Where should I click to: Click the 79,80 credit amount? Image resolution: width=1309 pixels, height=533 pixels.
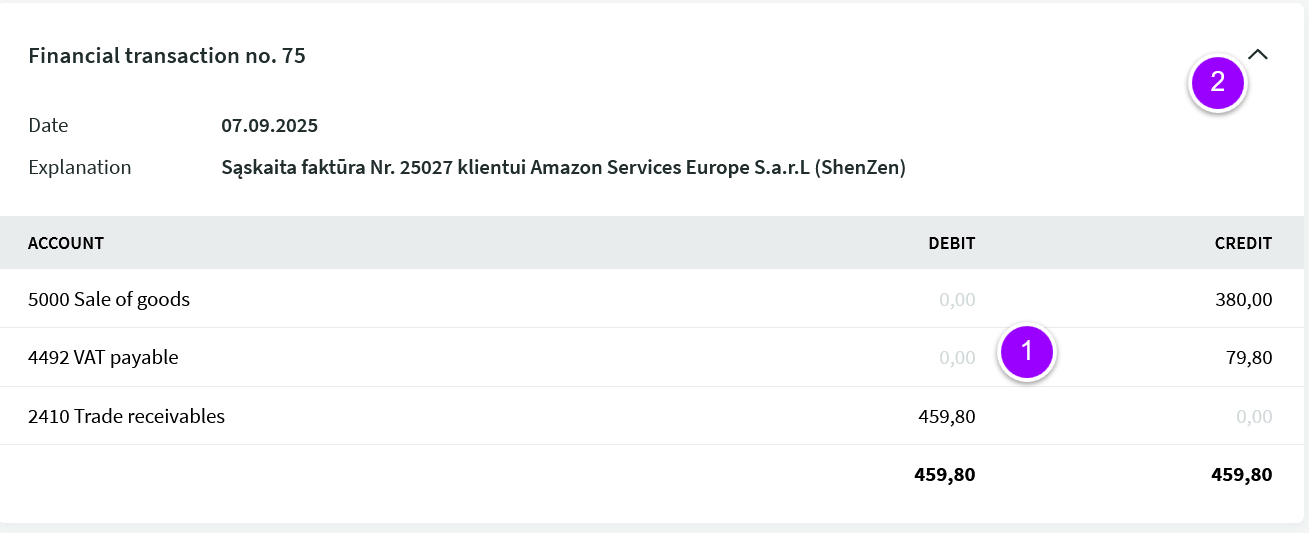pyautogui.click(x=1250, y=357)
